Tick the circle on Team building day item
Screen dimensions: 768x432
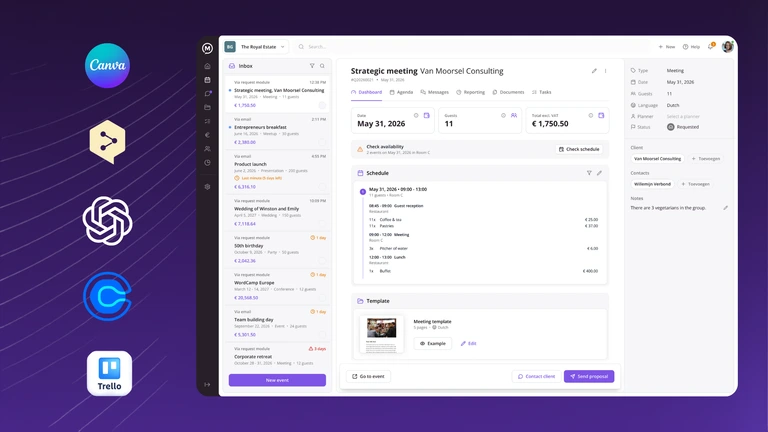322,335
